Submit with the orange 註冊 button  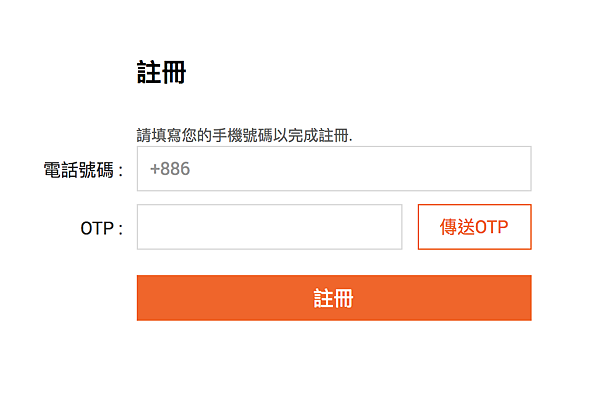(334, 298)
